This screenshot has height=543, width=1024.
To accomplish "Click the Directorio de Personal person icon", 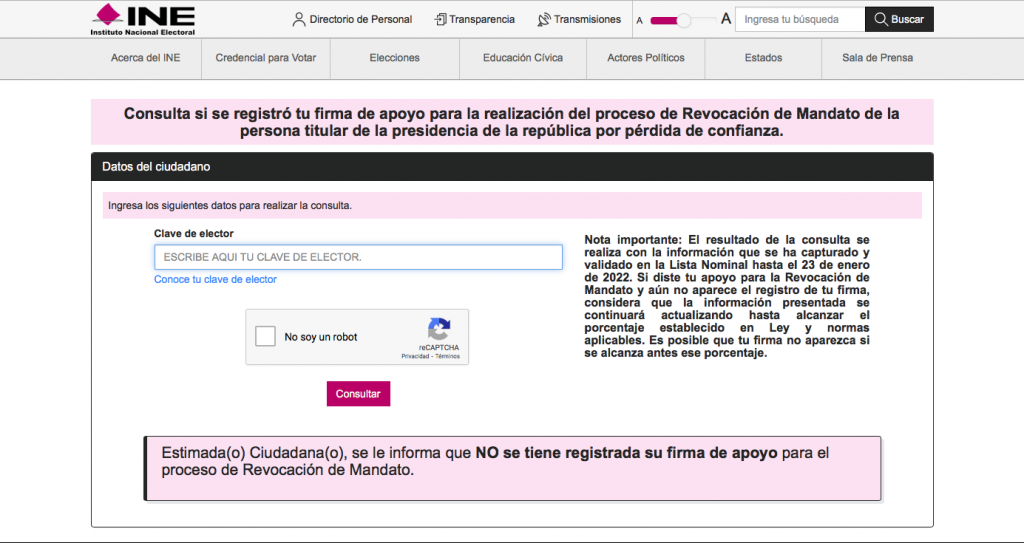I will pos(298,19).
